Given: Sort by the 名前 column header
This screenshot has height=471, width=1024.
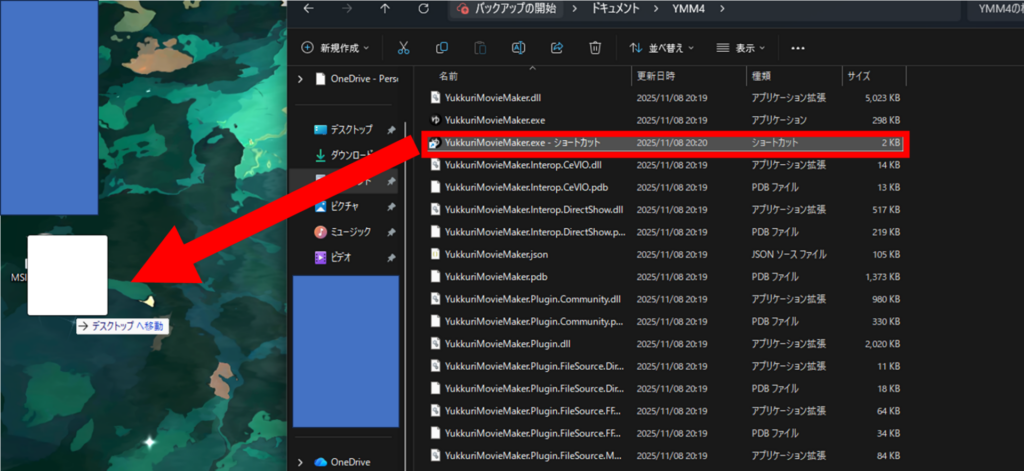Looking at the screenshot, I should tap(448, 76).
